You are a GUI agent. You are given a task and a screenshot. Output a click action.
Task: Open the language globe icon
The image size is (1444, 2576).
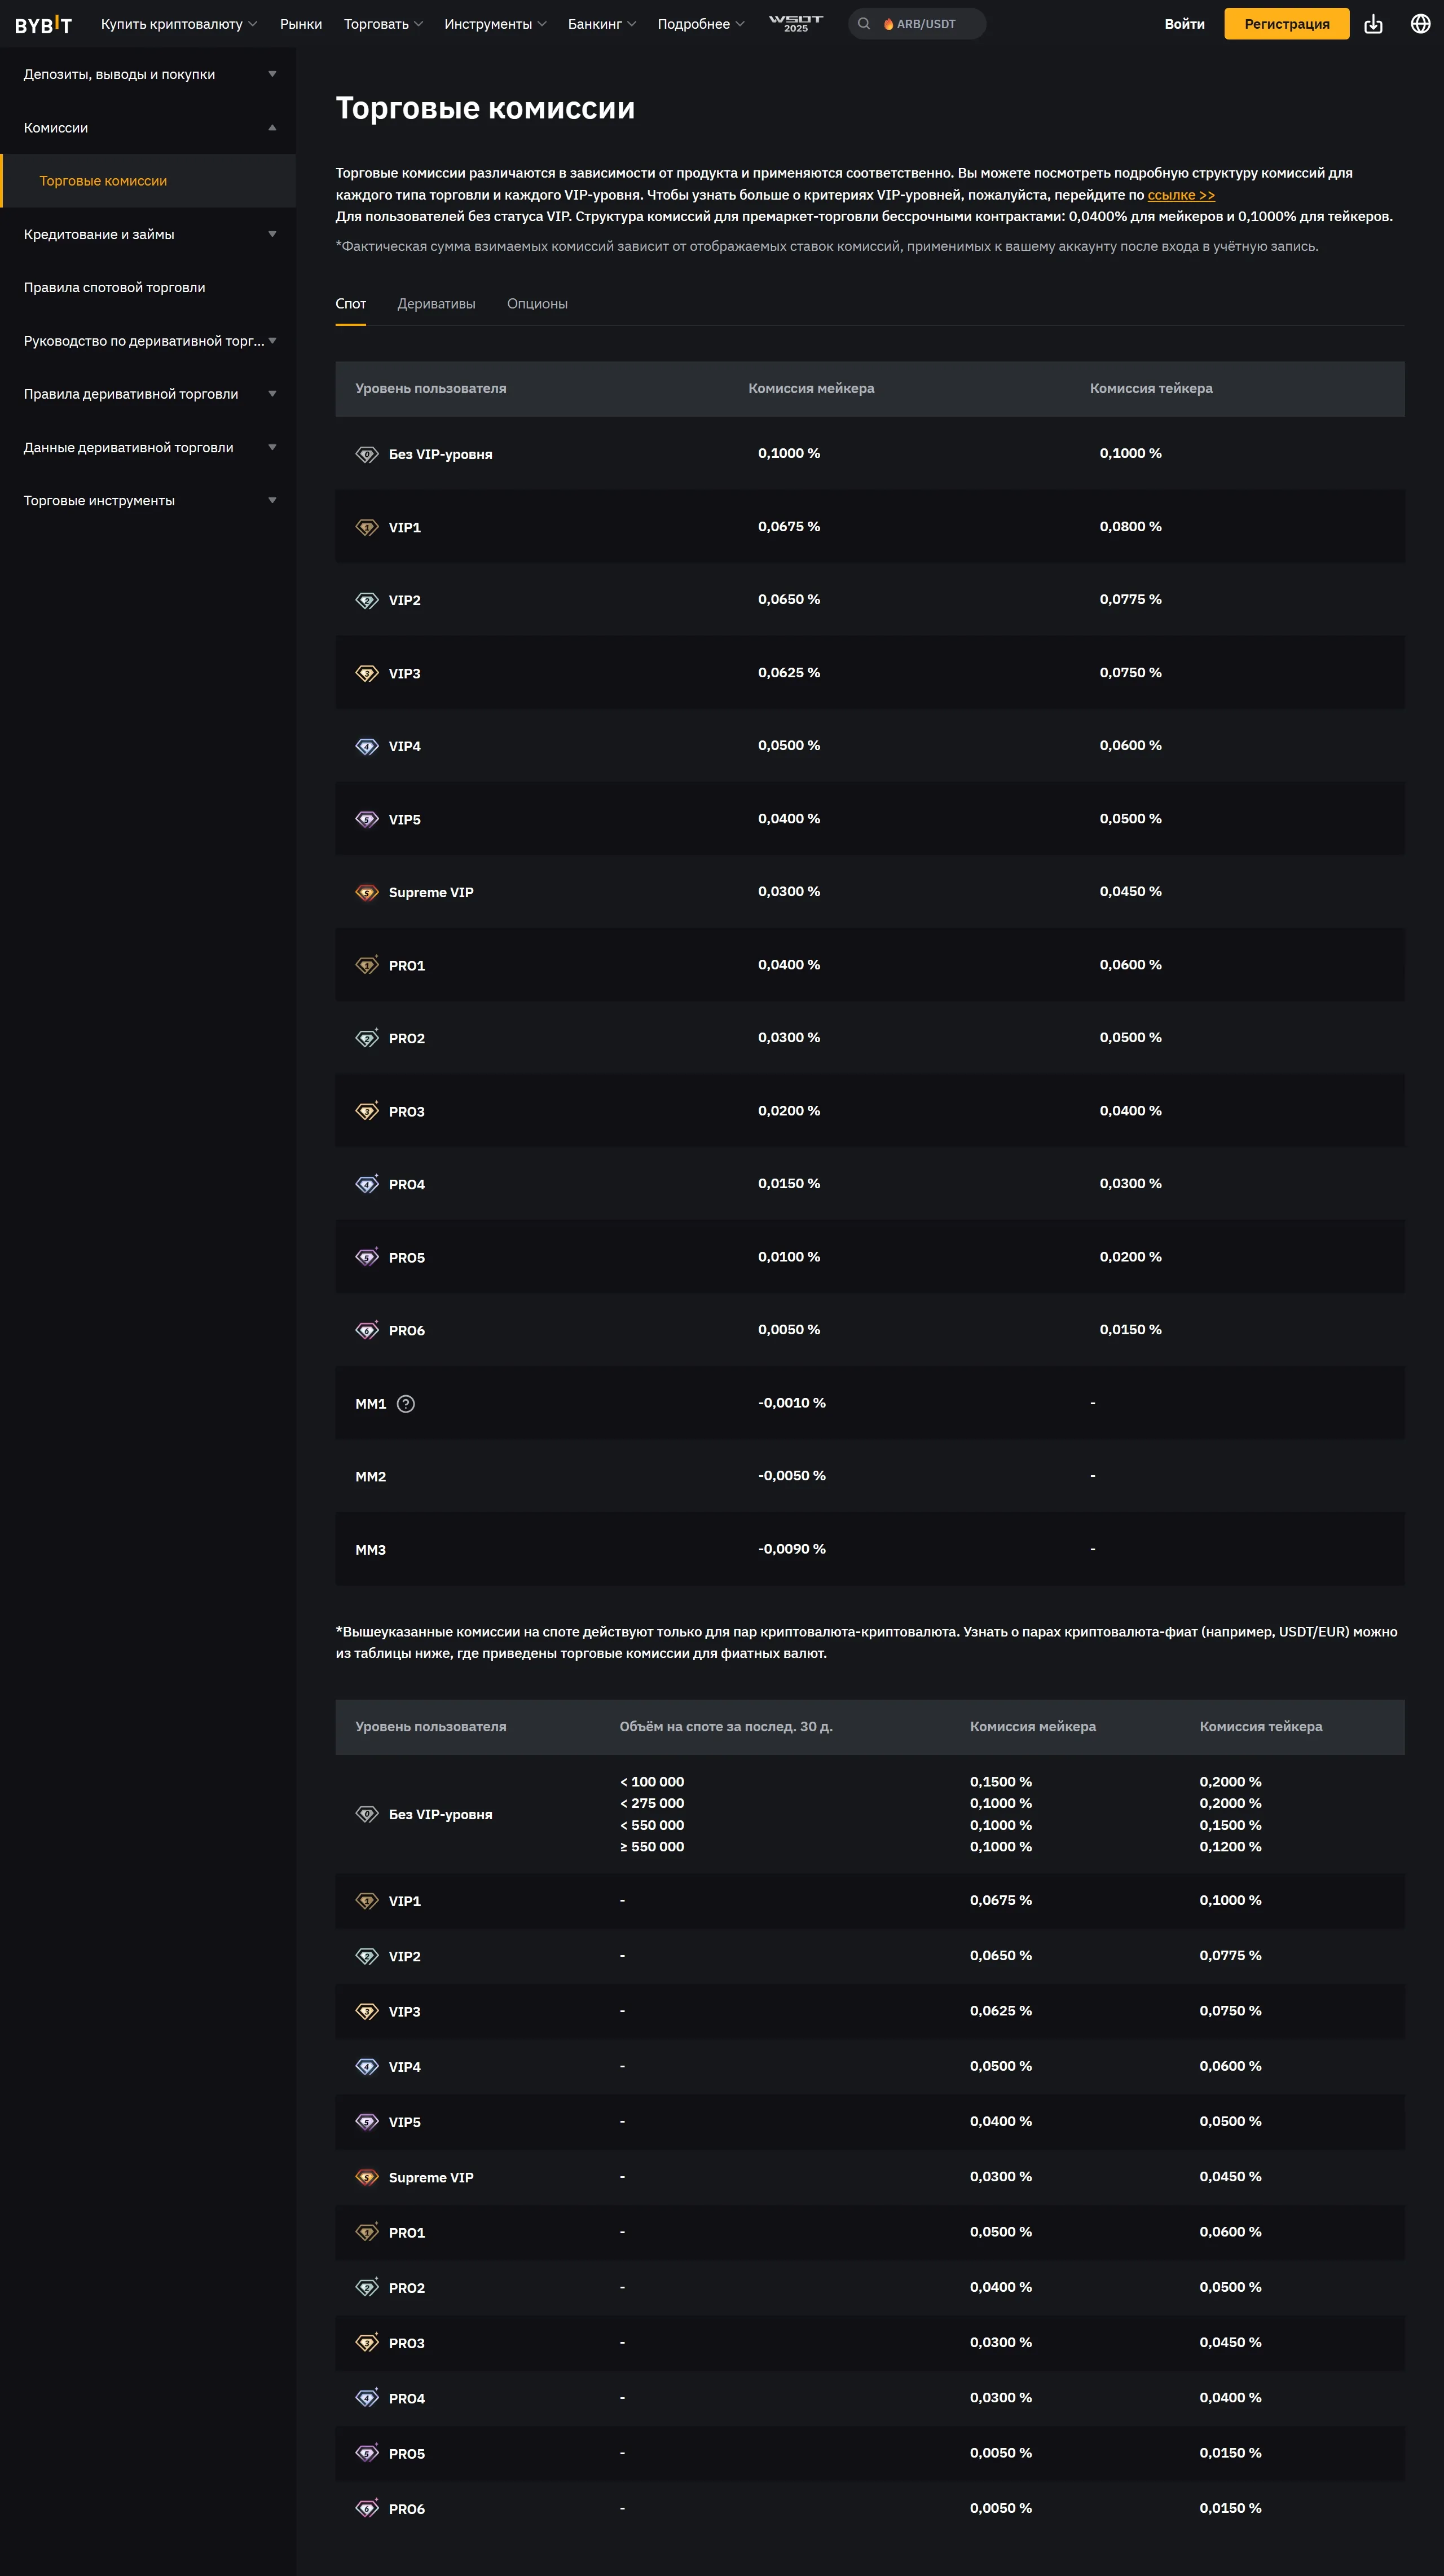click(x=1420, y=24)
